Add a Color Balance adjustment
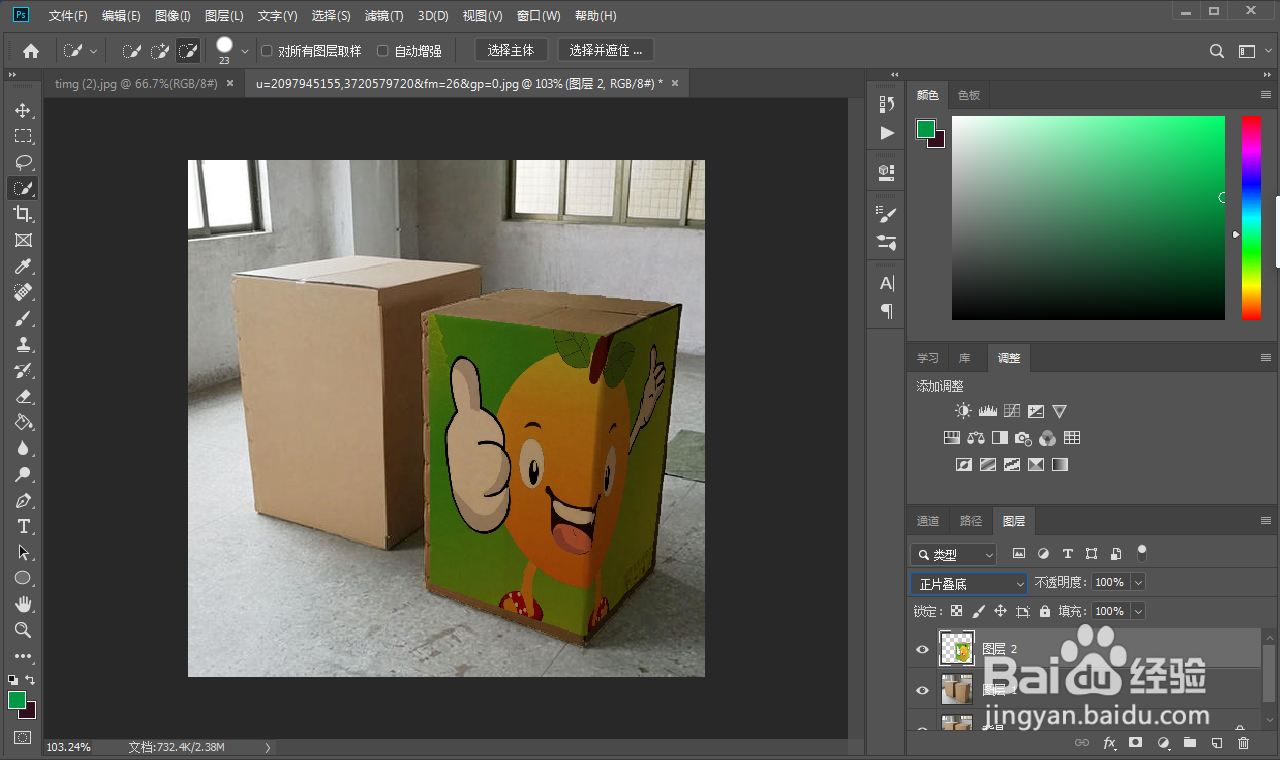 click(x=976, y=438)
